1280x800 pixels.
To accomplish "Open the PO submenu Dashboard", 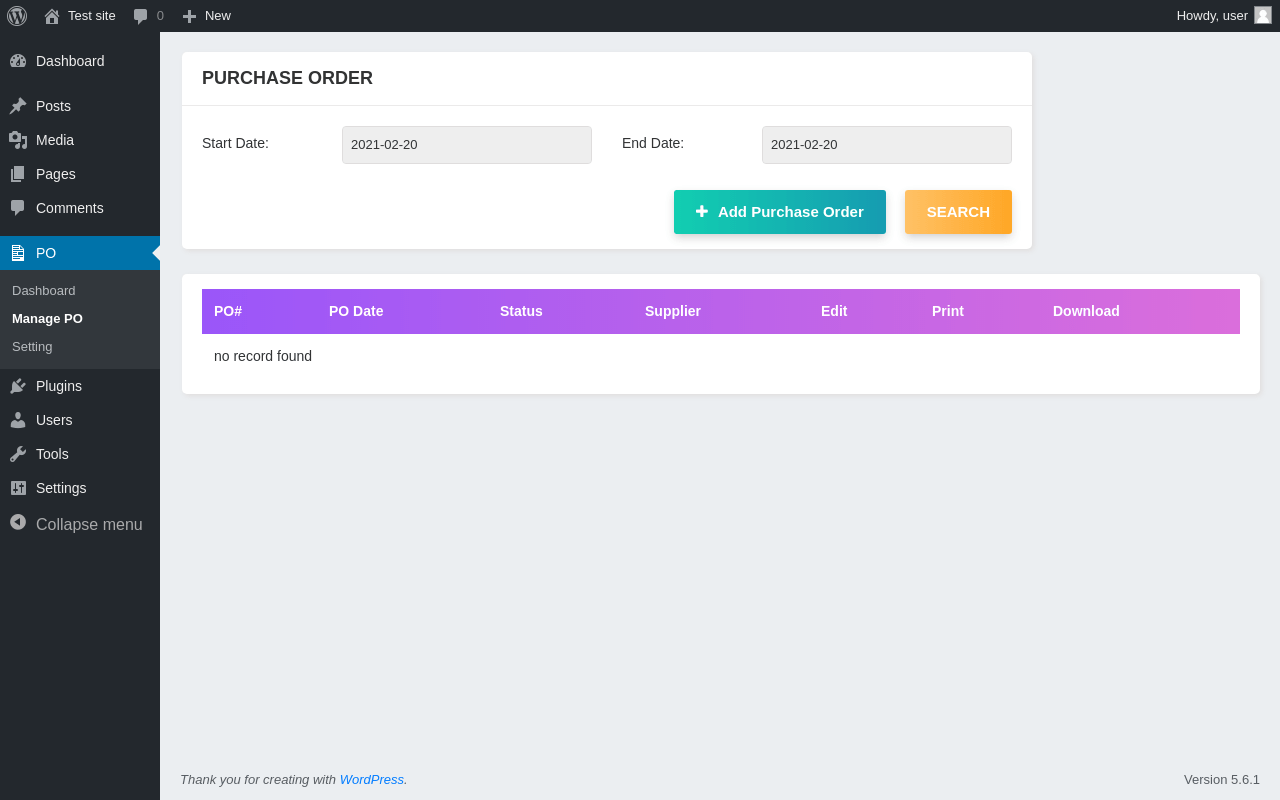I will [x=80, y=290].
